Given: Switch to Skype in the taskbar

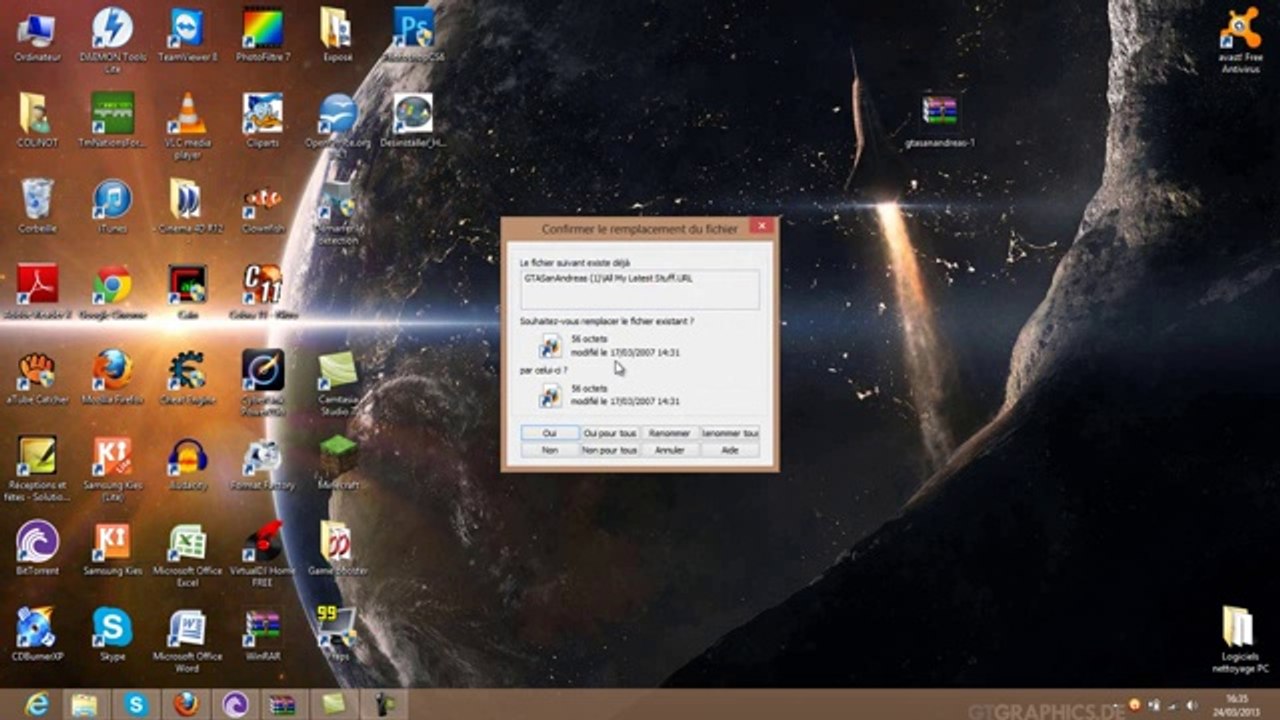Looking at the screenshot, I should 136,704.
